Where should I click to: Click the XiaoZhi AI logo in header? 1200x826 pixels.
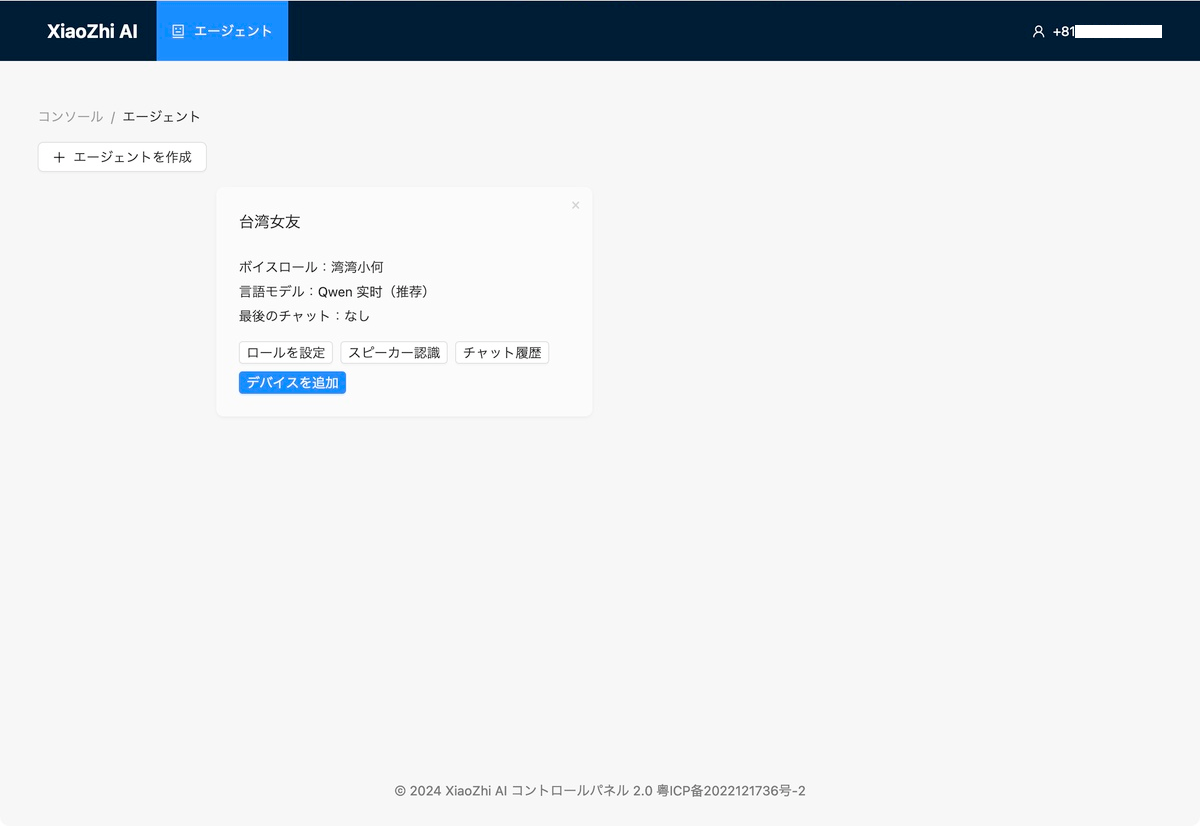[x=92, y=31]
